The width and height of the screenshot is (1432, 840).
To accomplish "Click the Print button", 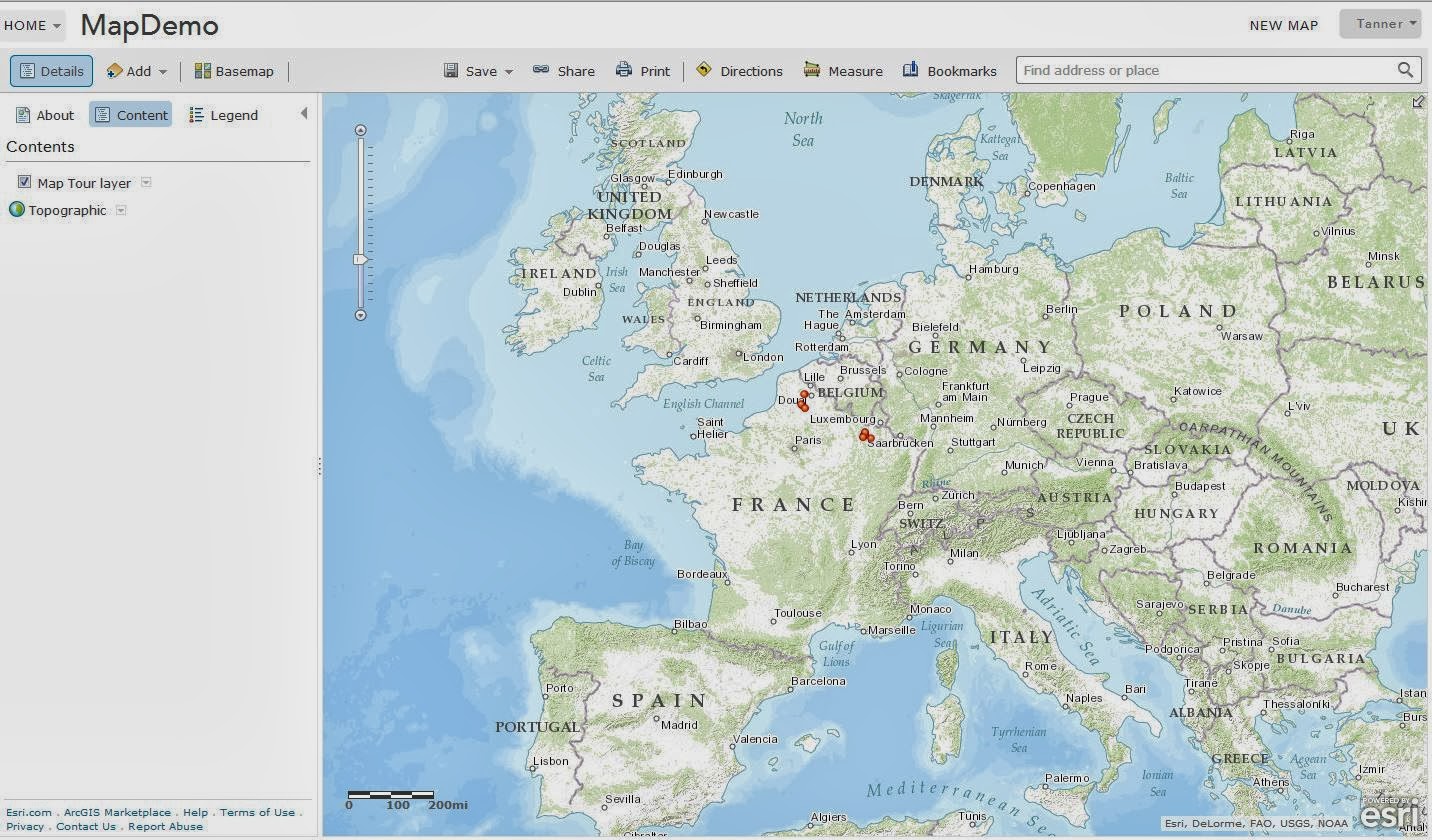I will pyautogui.click(x=643, y=71).
